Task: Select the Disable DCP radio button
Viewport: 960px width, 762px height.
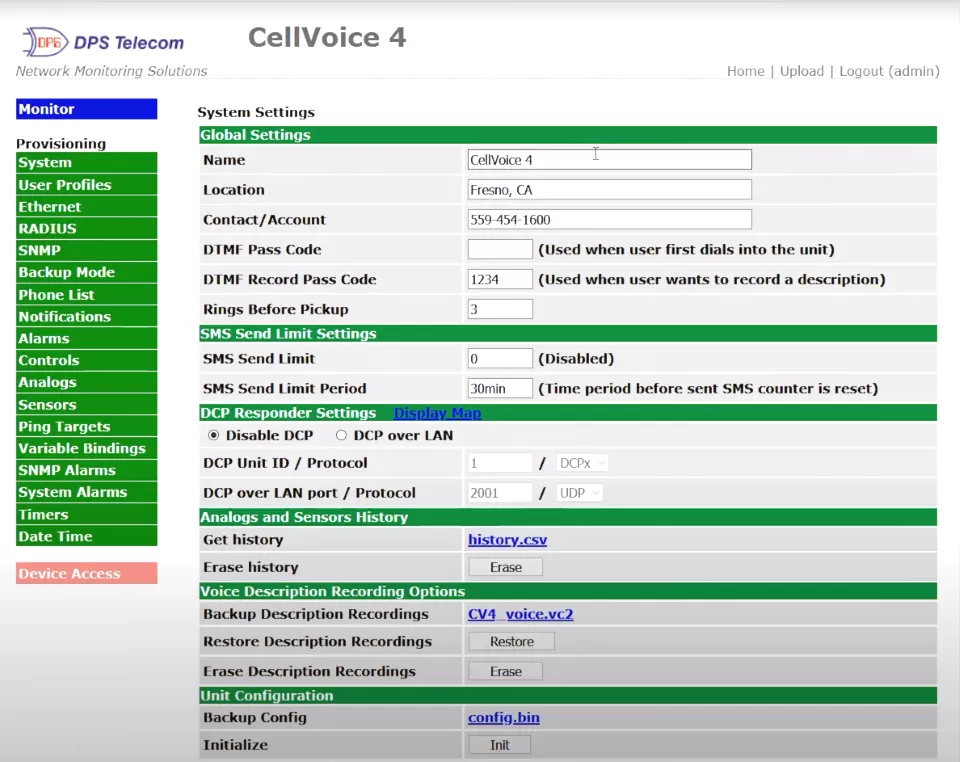Action: 213,436
